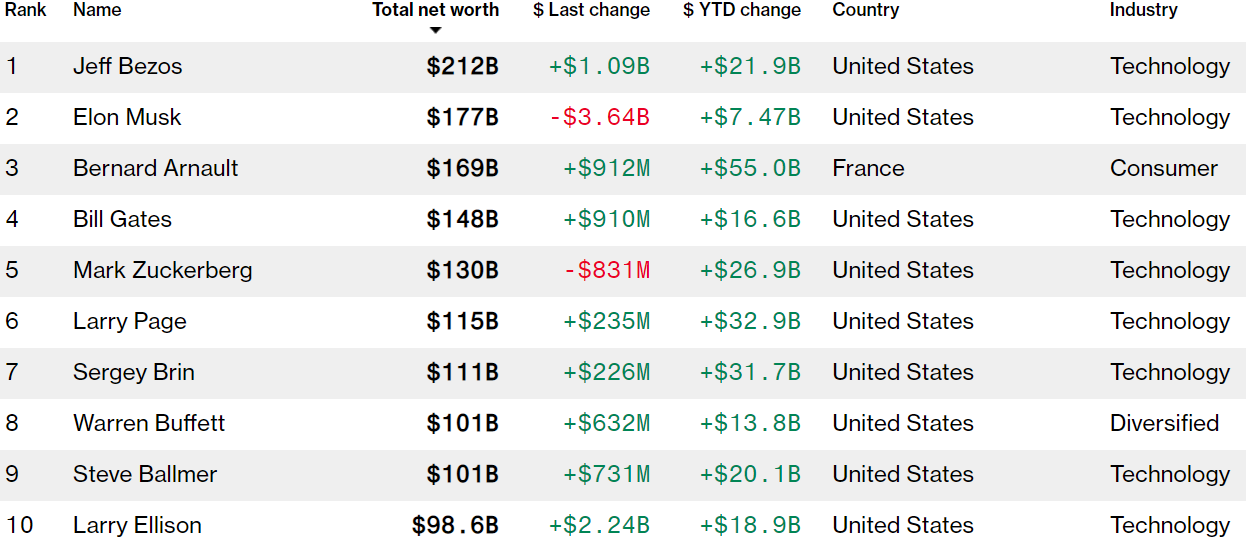This screenshot has height=539, width=1246.
Task: Open Mark Zuckerberg profile
Action: click(x=162, y=271)
